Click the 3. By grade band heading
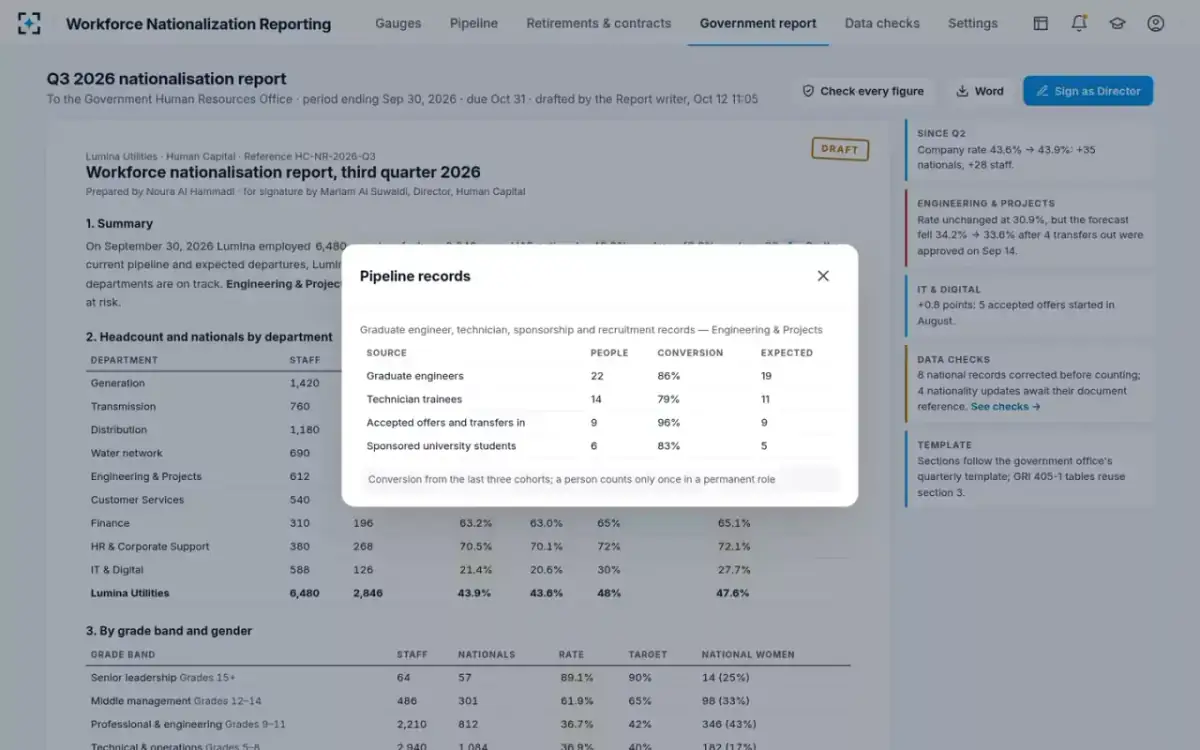The width and height of the screenshot is (1200, 750). point(169,631)
